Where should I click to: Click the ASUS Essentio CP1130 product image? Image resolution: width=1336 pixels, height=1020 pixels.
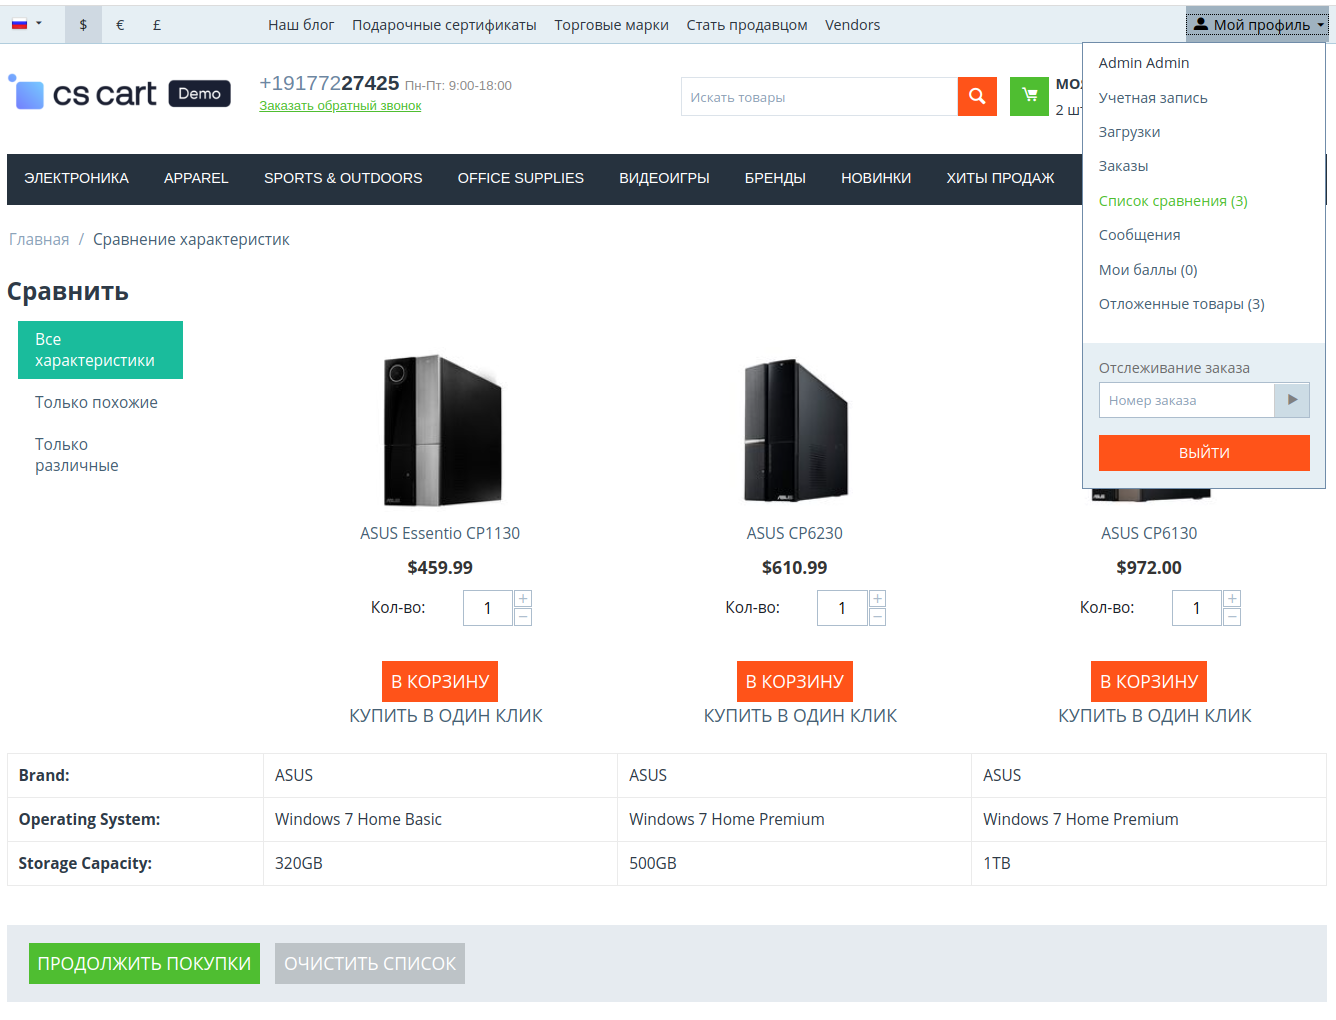pyautogui.click(x=441, y=430)
